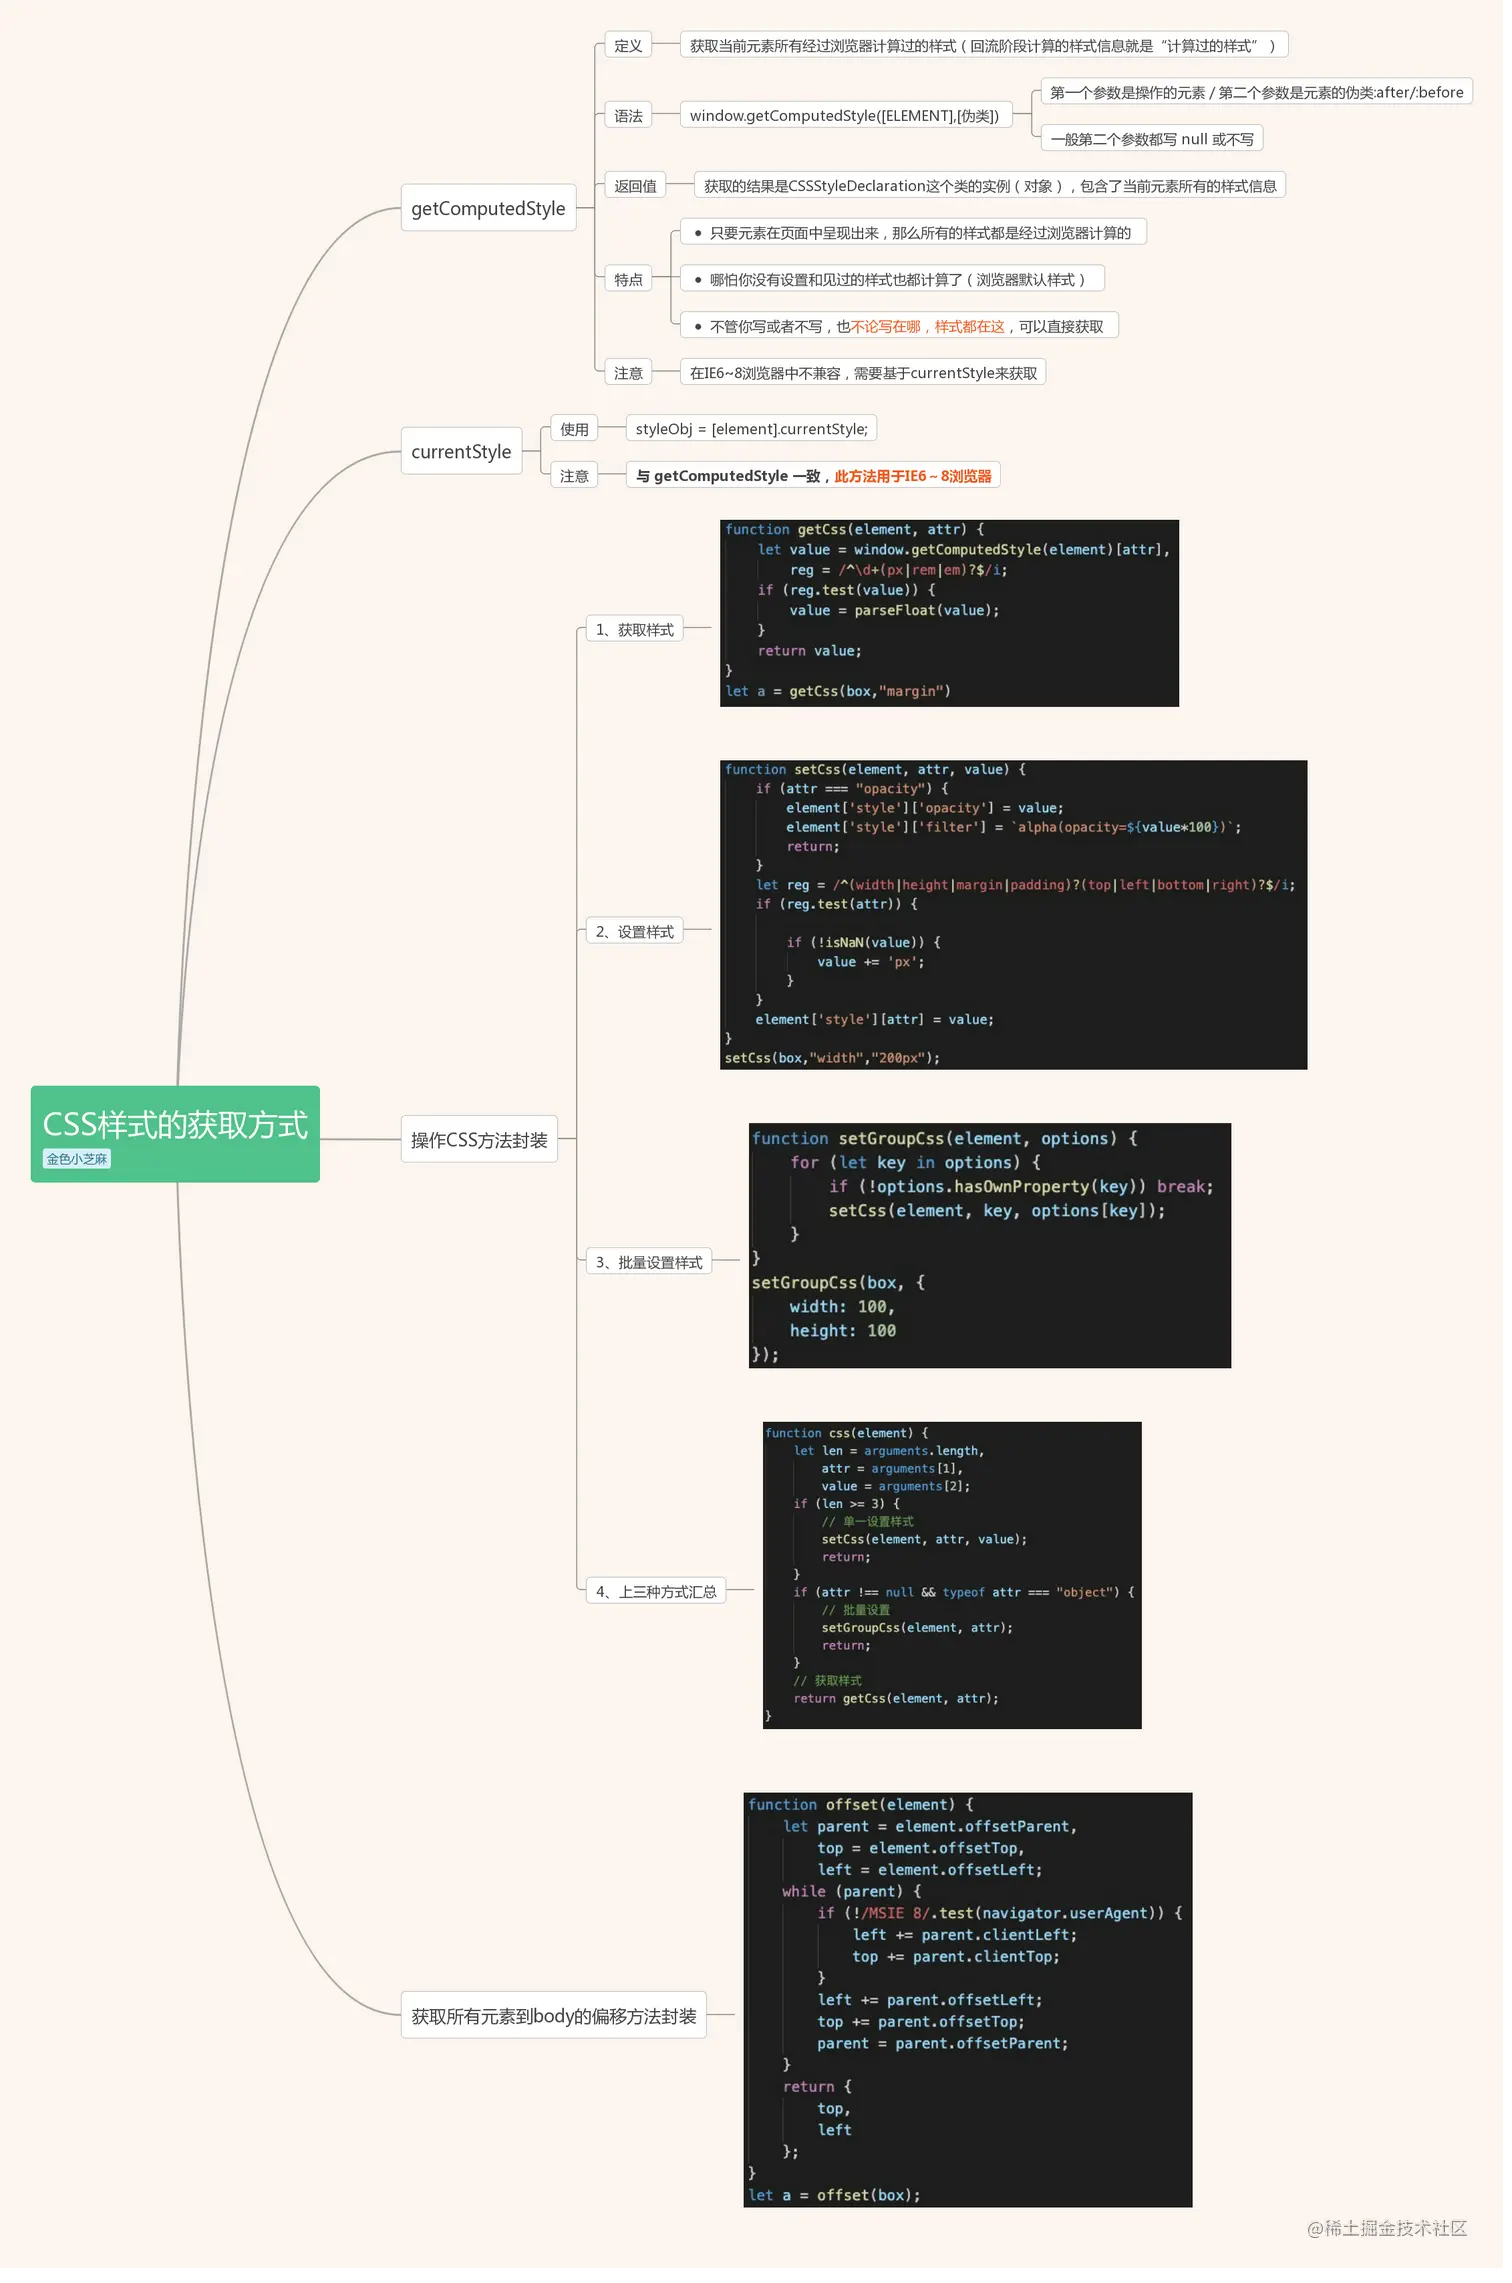Select the IE6~8 incompatibility note node
The height and width of the screenshot is (2283, 1512).
(868, 375)
